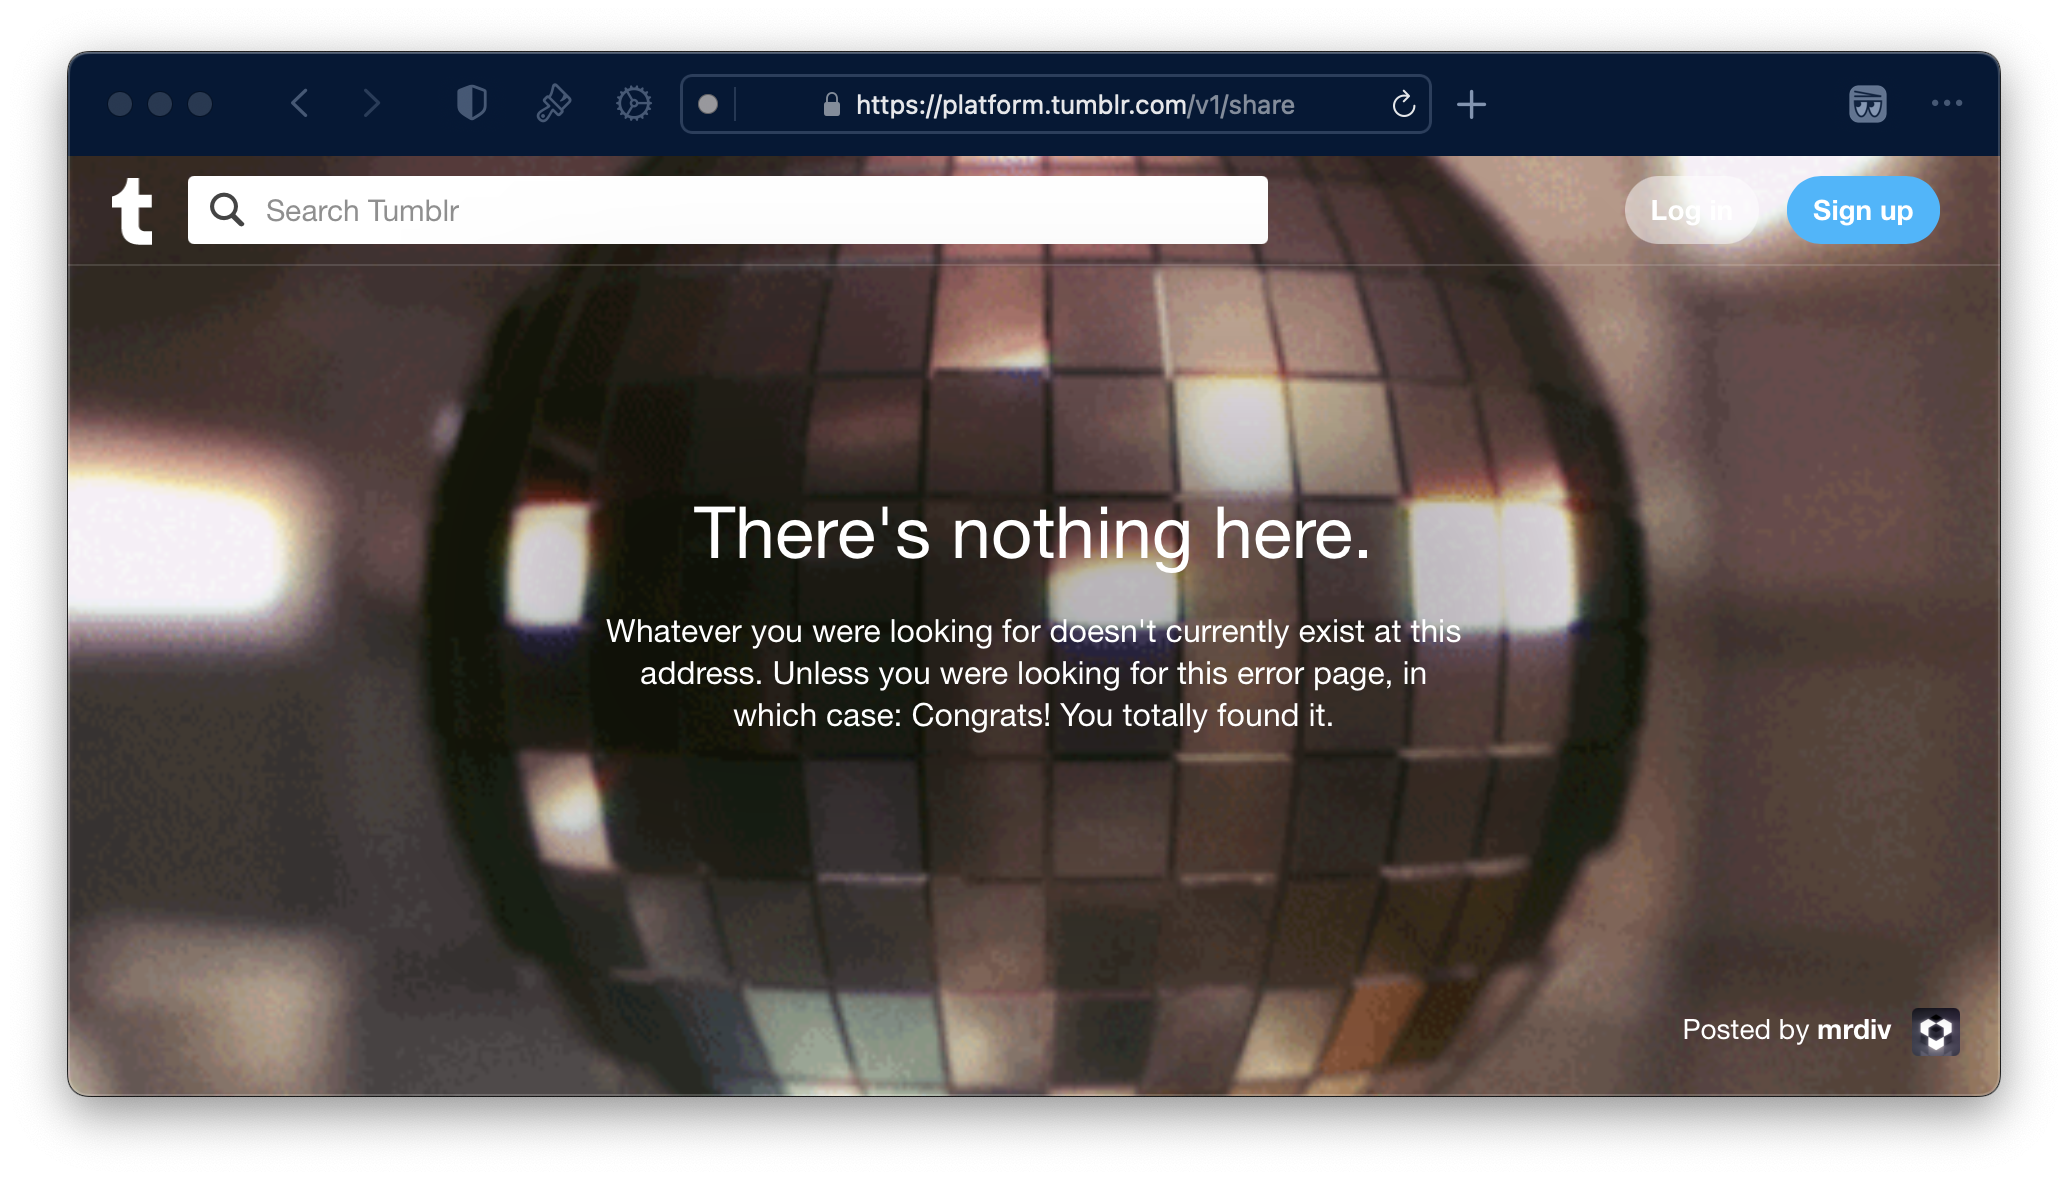The height and width of the screenshot is (1180, 2068).
Task: Focus the Search Tumblr field
Action: (760, 211)
